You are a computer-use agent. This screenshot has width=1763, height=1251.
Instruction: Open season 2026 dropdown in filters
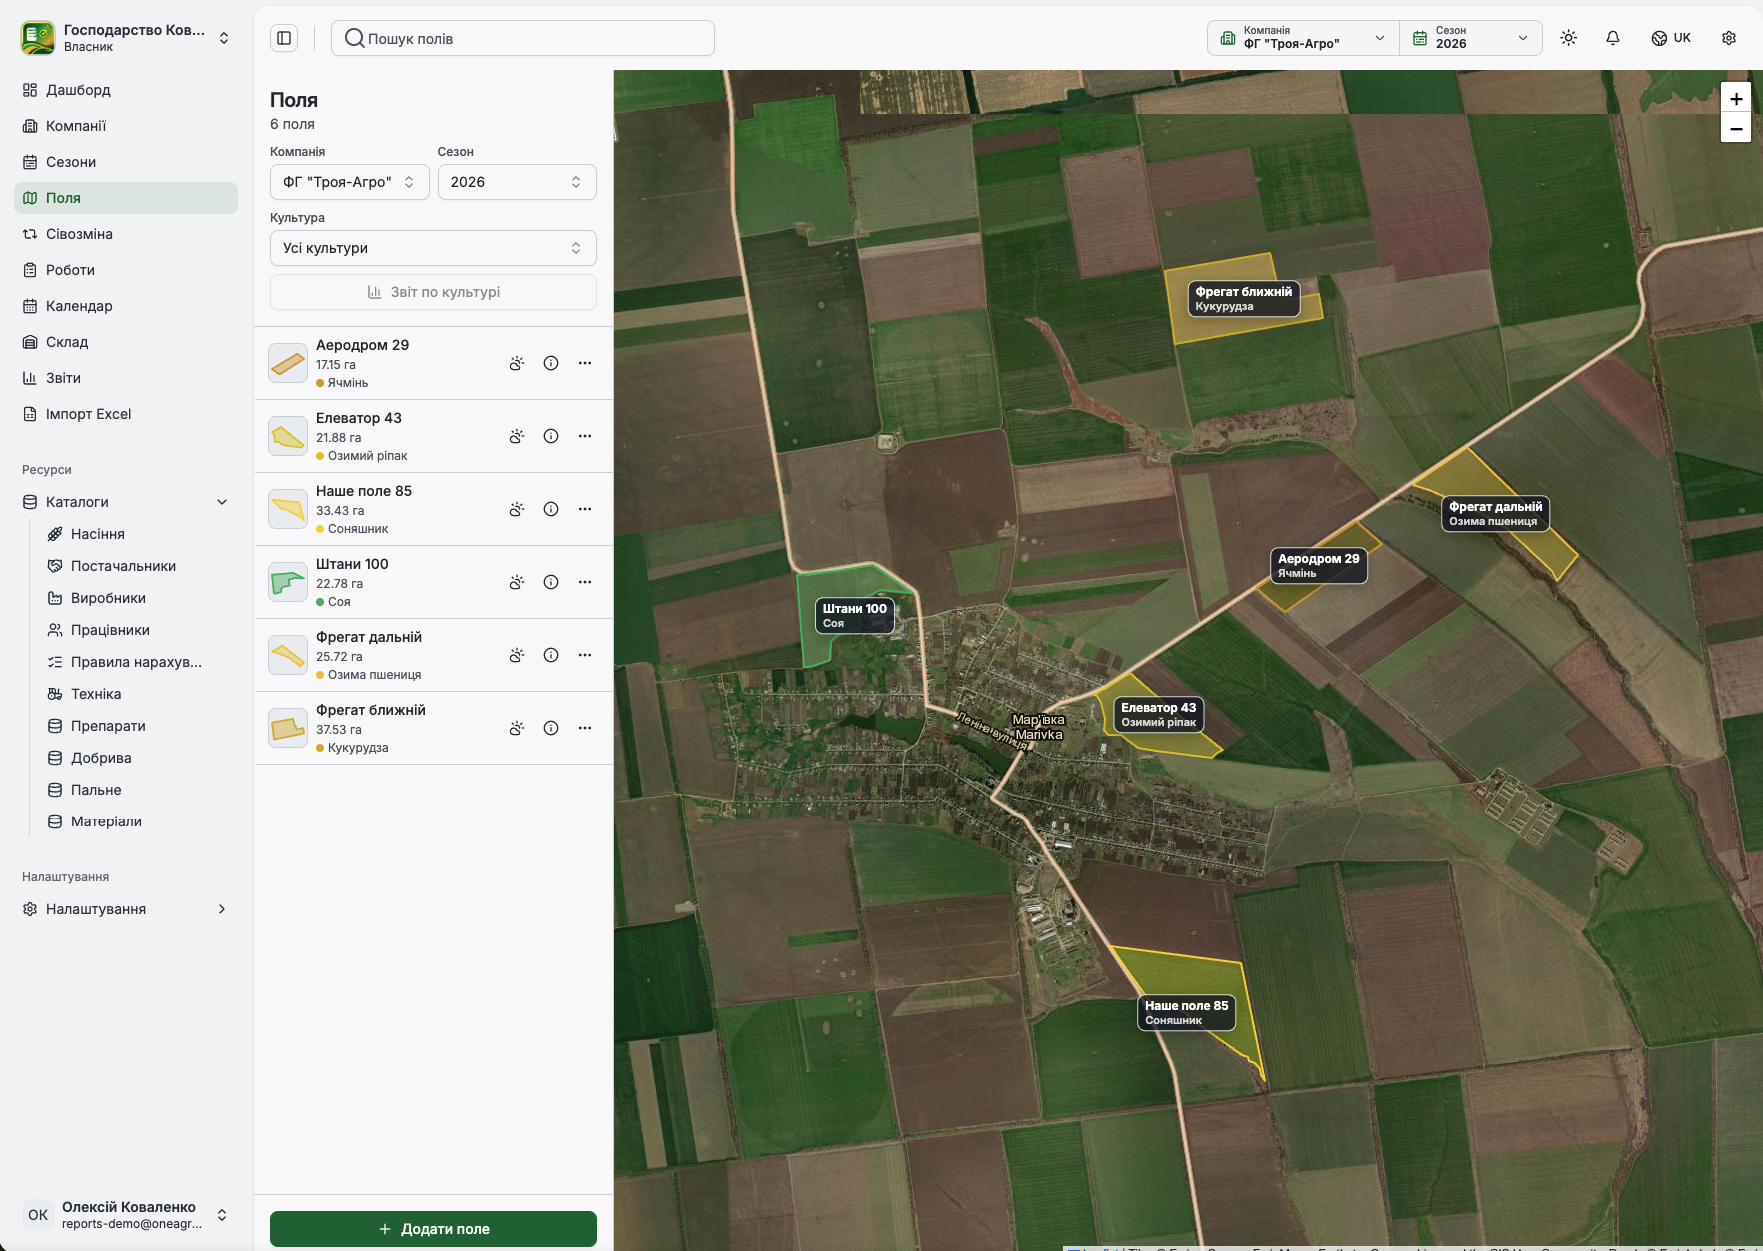point(517,182)
